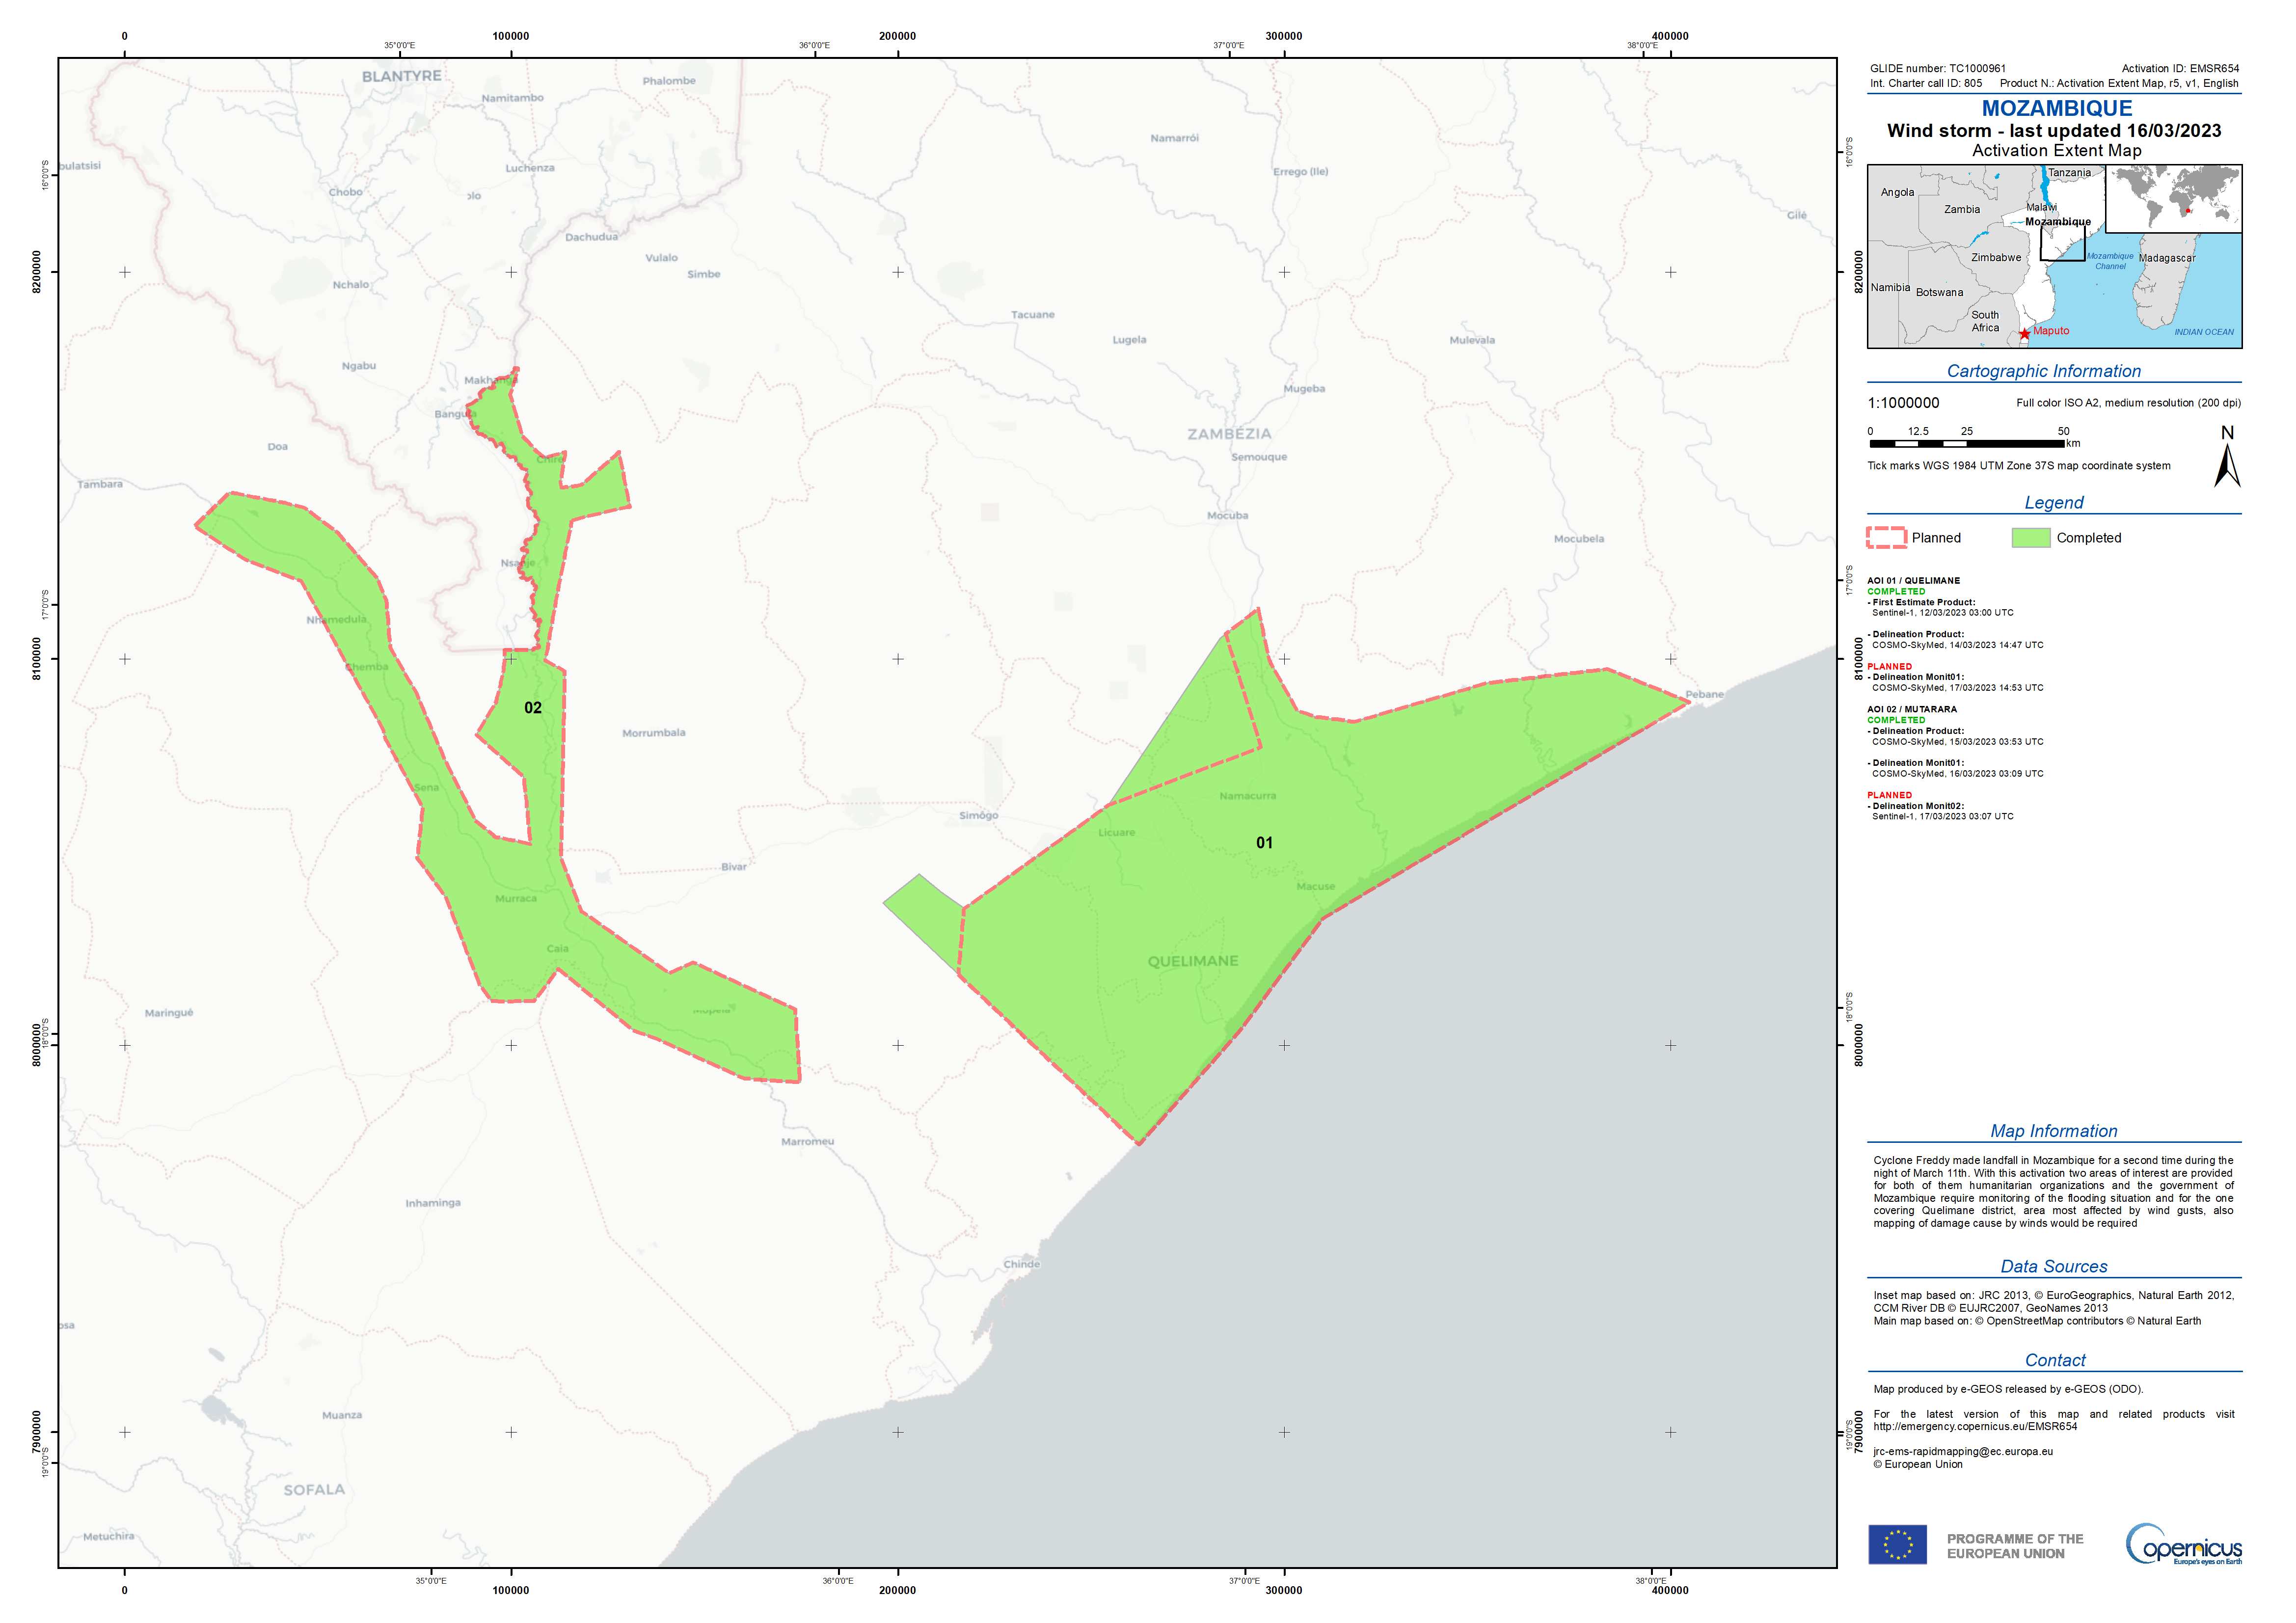Click the jrc-ems-rapidmapping email address
The width and height of the screenshot is (2296, 1623).
(x=1962, y=1451)
